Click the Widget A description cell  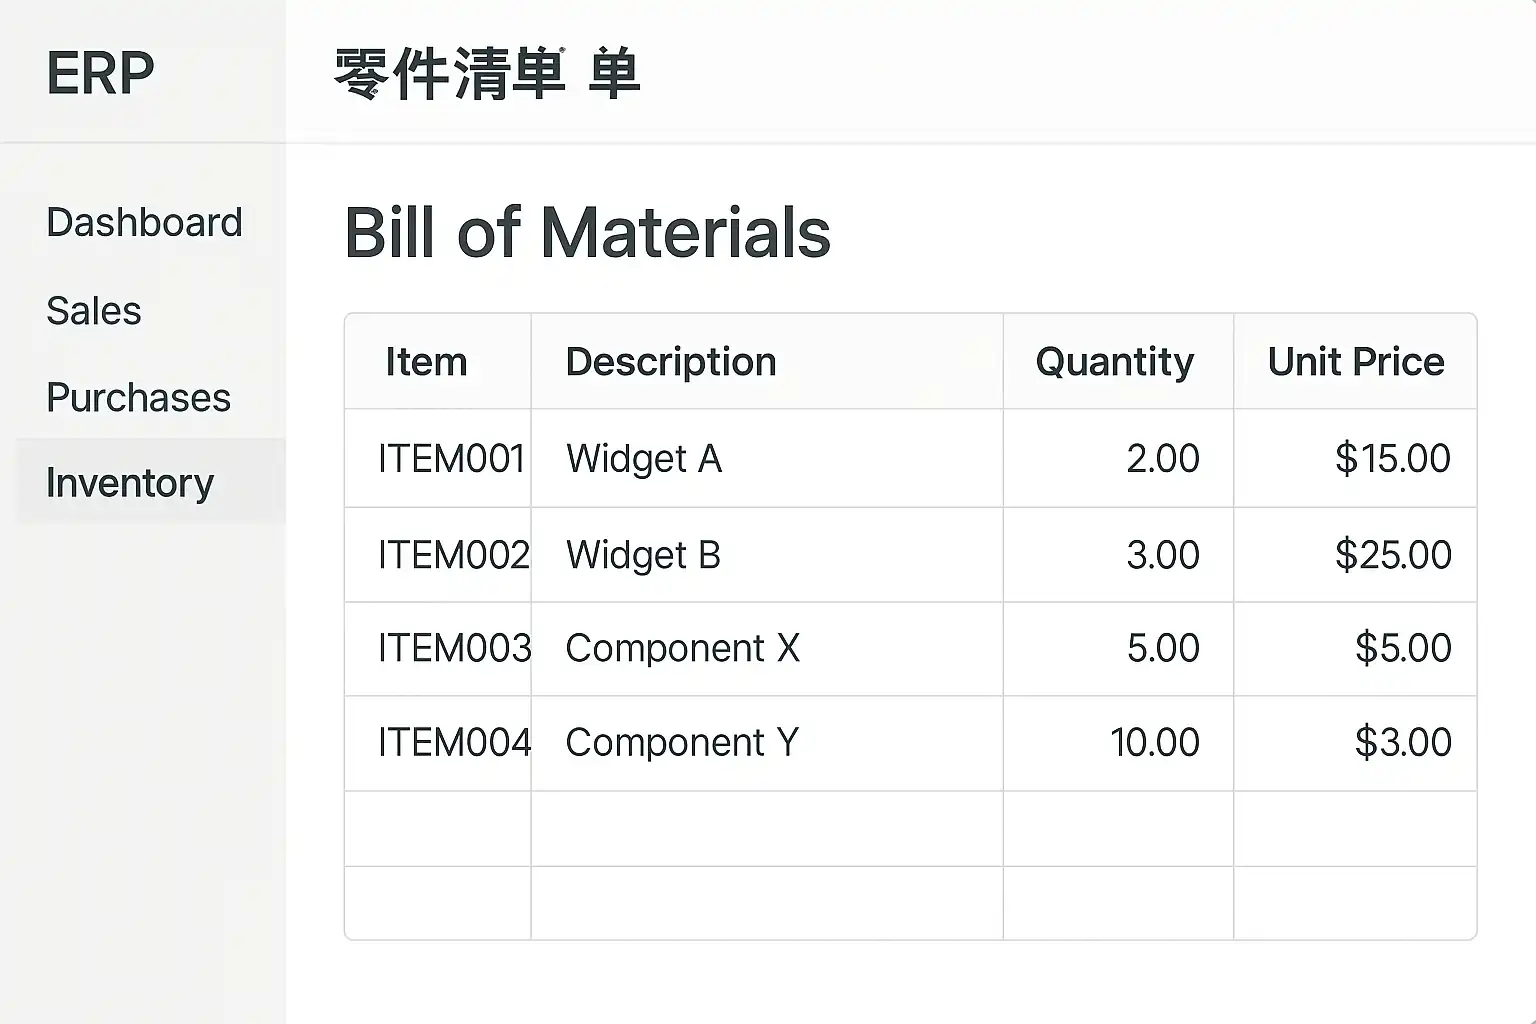(x=644, y=459)
